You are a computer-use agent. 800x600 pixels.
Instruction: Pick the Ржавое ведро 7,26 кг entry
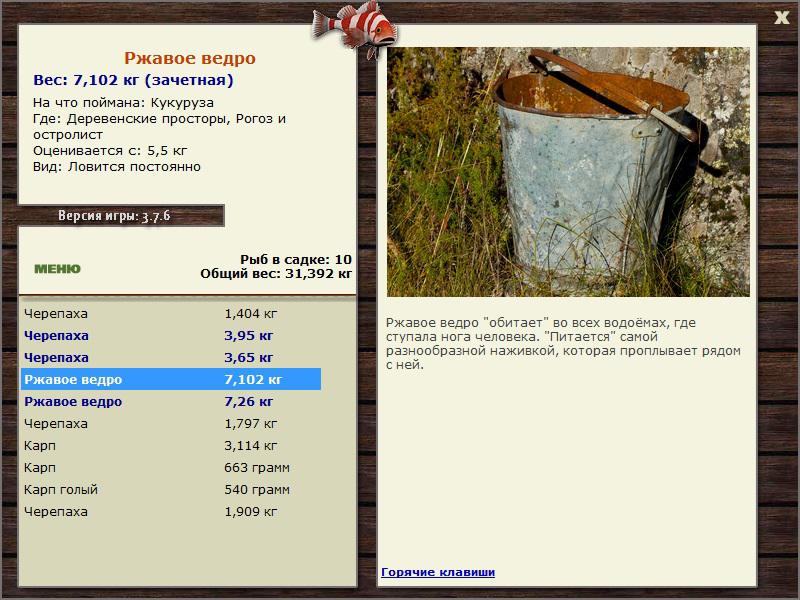coord(170,402)
